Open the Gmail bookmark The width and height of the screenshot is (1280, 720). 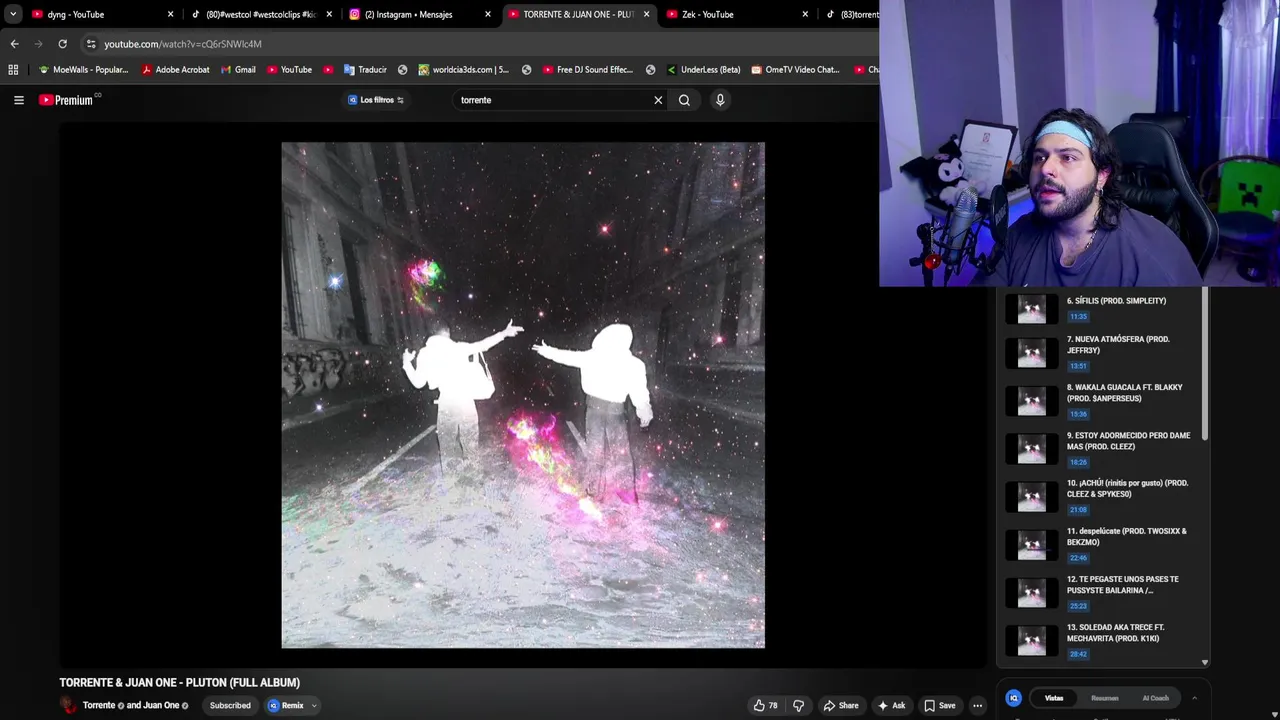(x=237, y=70)
